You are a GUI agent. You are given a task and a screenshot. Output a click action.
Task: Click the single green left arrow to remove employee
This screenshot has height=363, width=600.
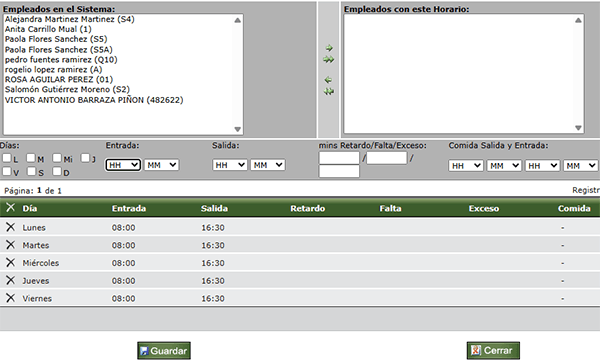[328, 80]
